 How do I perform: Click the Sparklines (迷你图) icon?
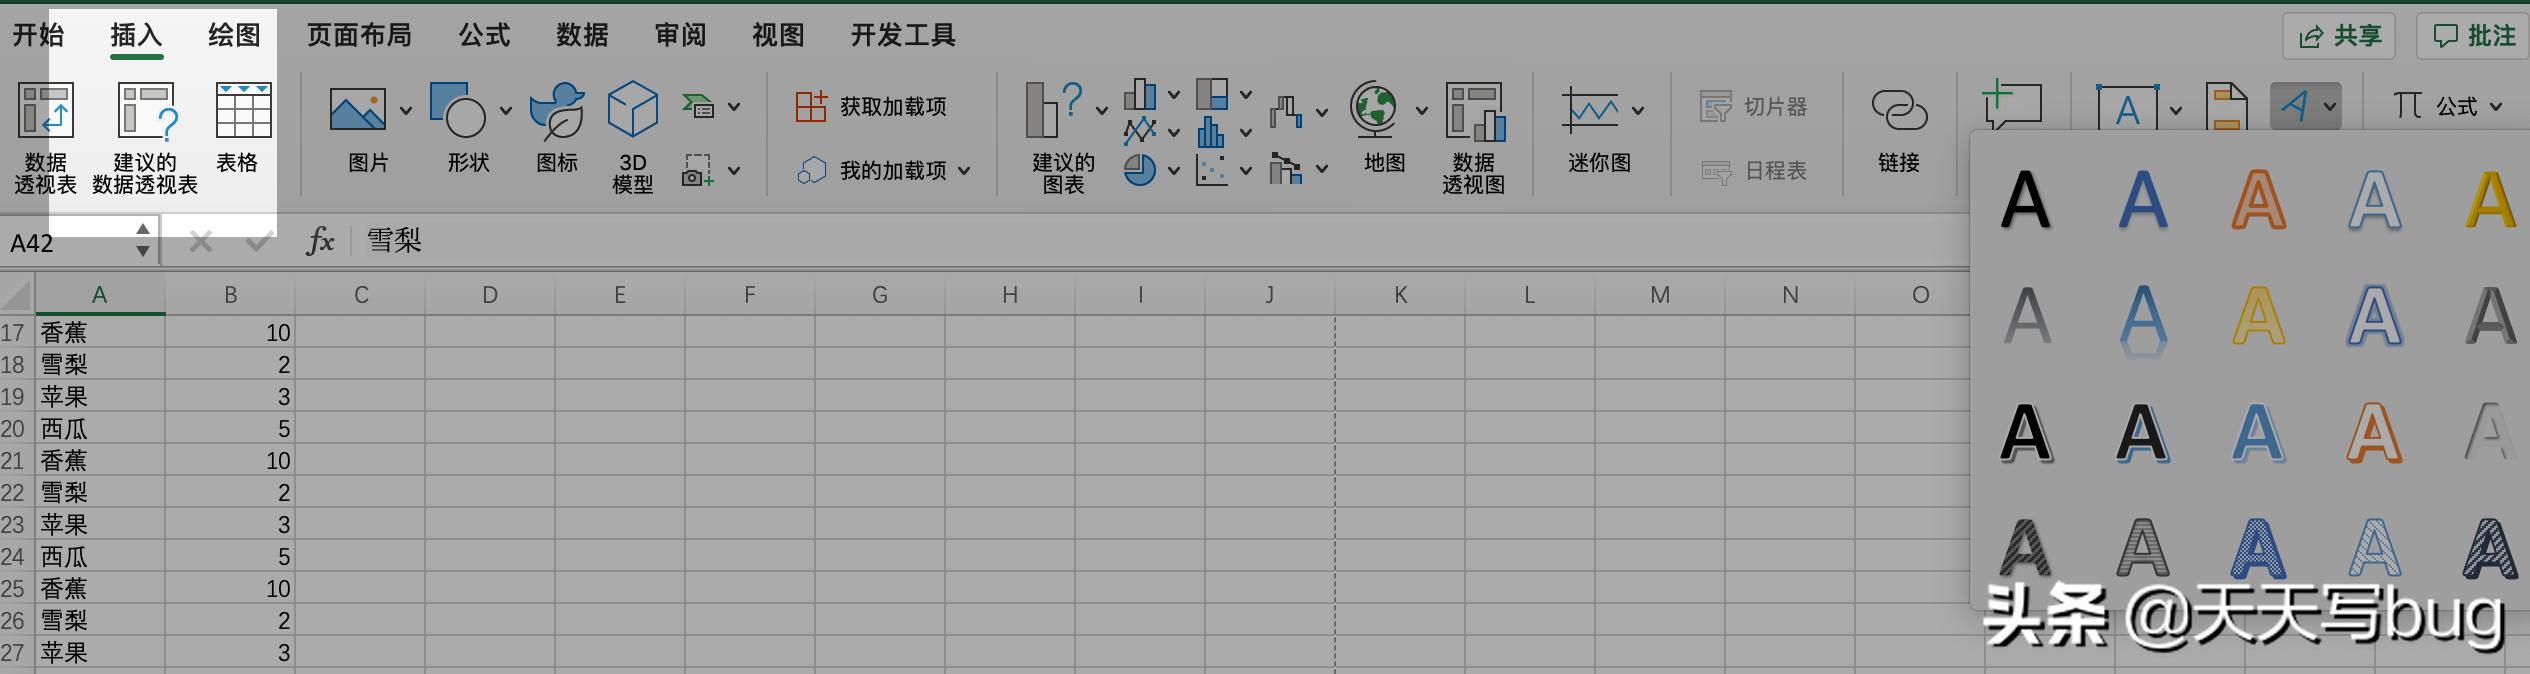[1590, 110]
